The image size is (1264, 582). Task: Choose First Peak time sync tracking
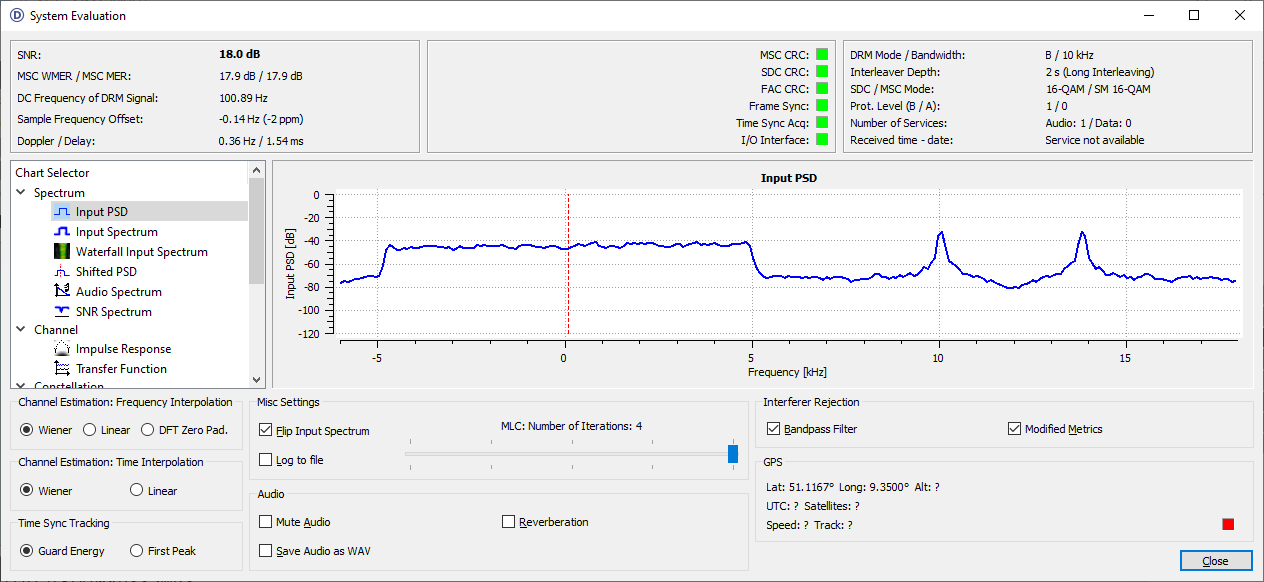pos(137,551)
